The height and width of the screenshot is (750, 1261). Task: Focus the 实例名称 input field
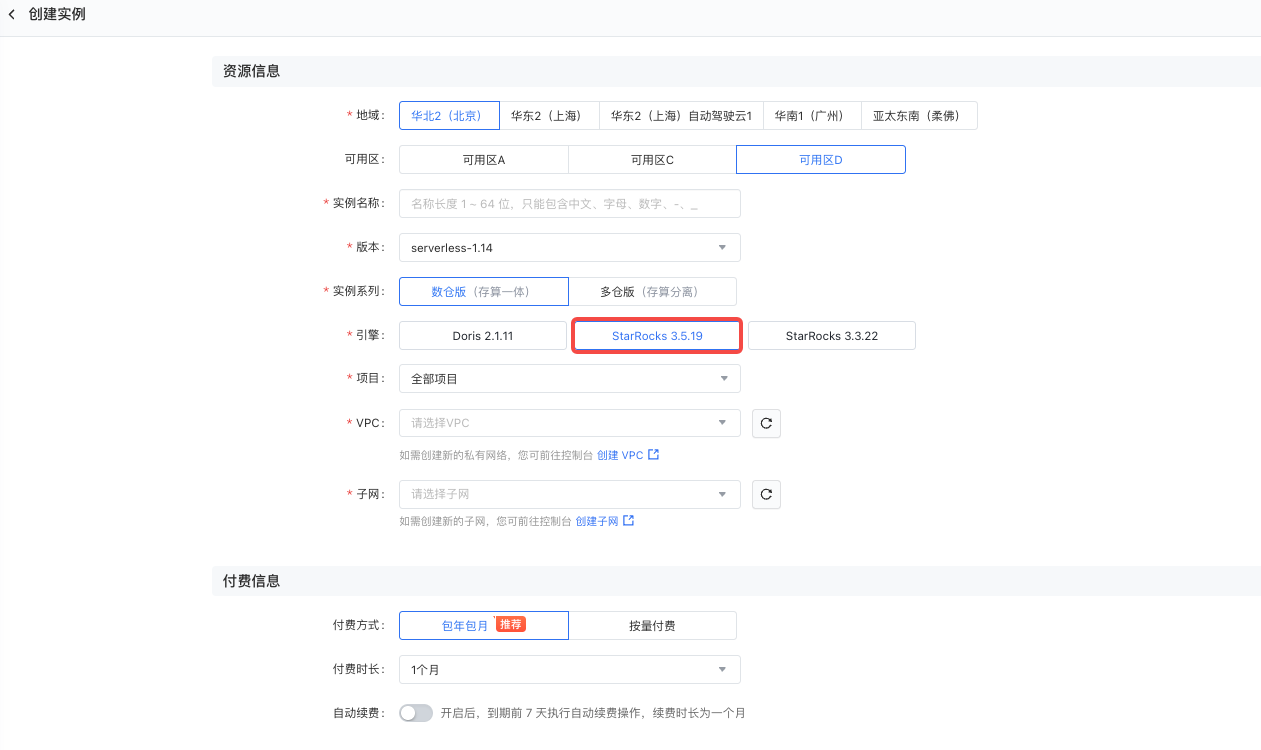[x=569, y=203]
